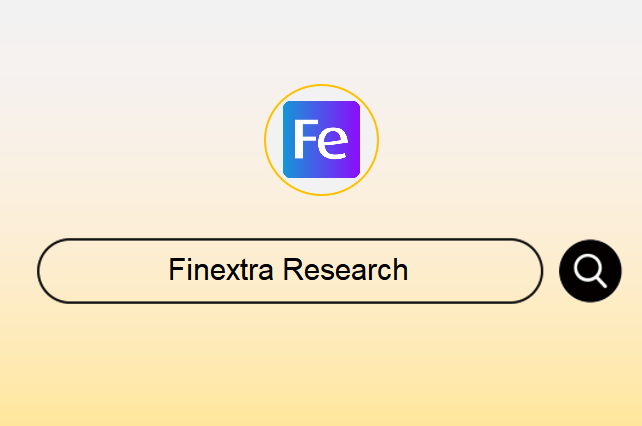Click the word Research in the search box
The image size is (642, 426).
[x=346, y=270]
